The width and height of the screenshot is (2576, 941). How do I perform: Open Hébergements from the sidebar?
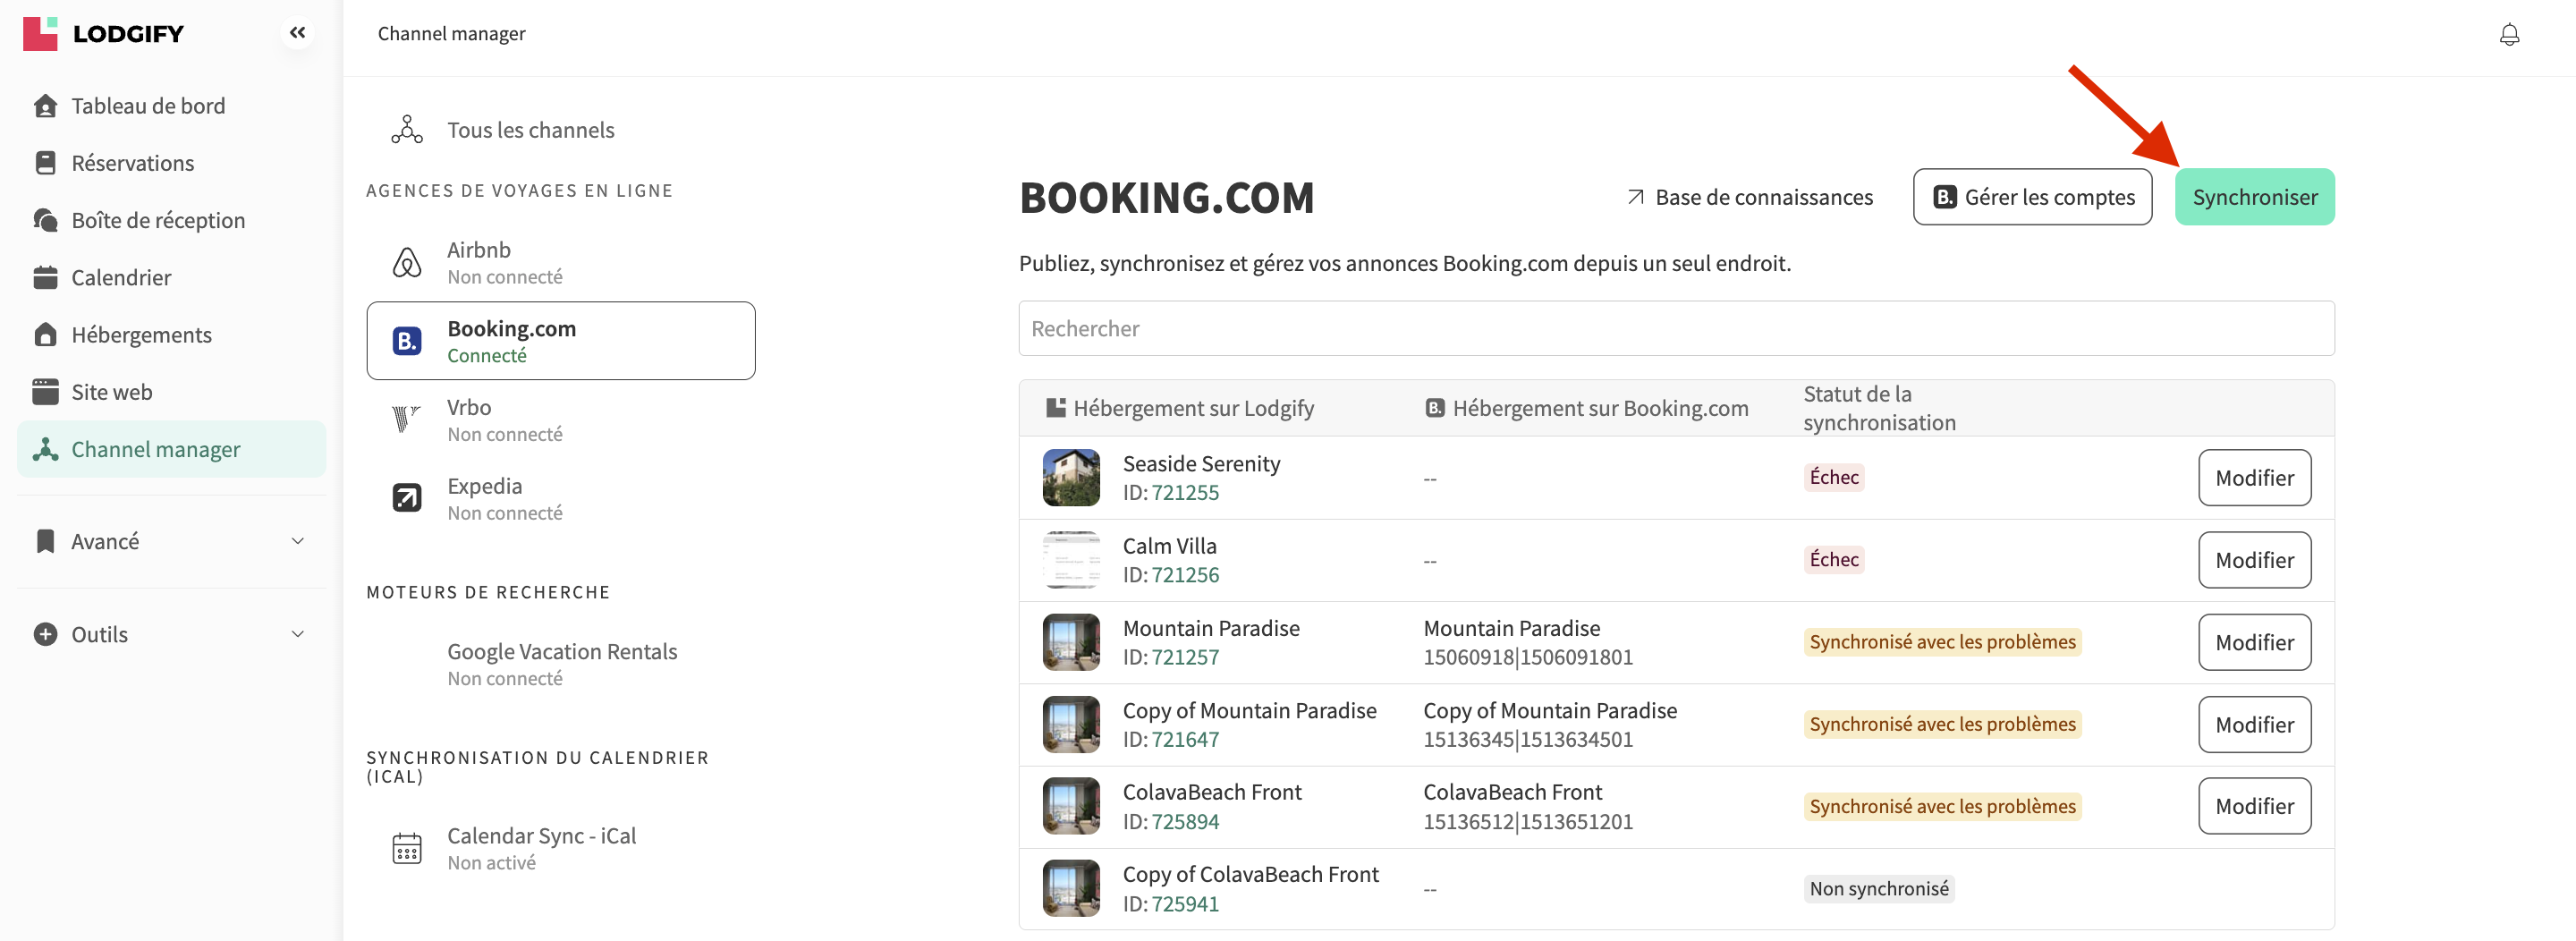pyautogui.click(x=141, y=335)
